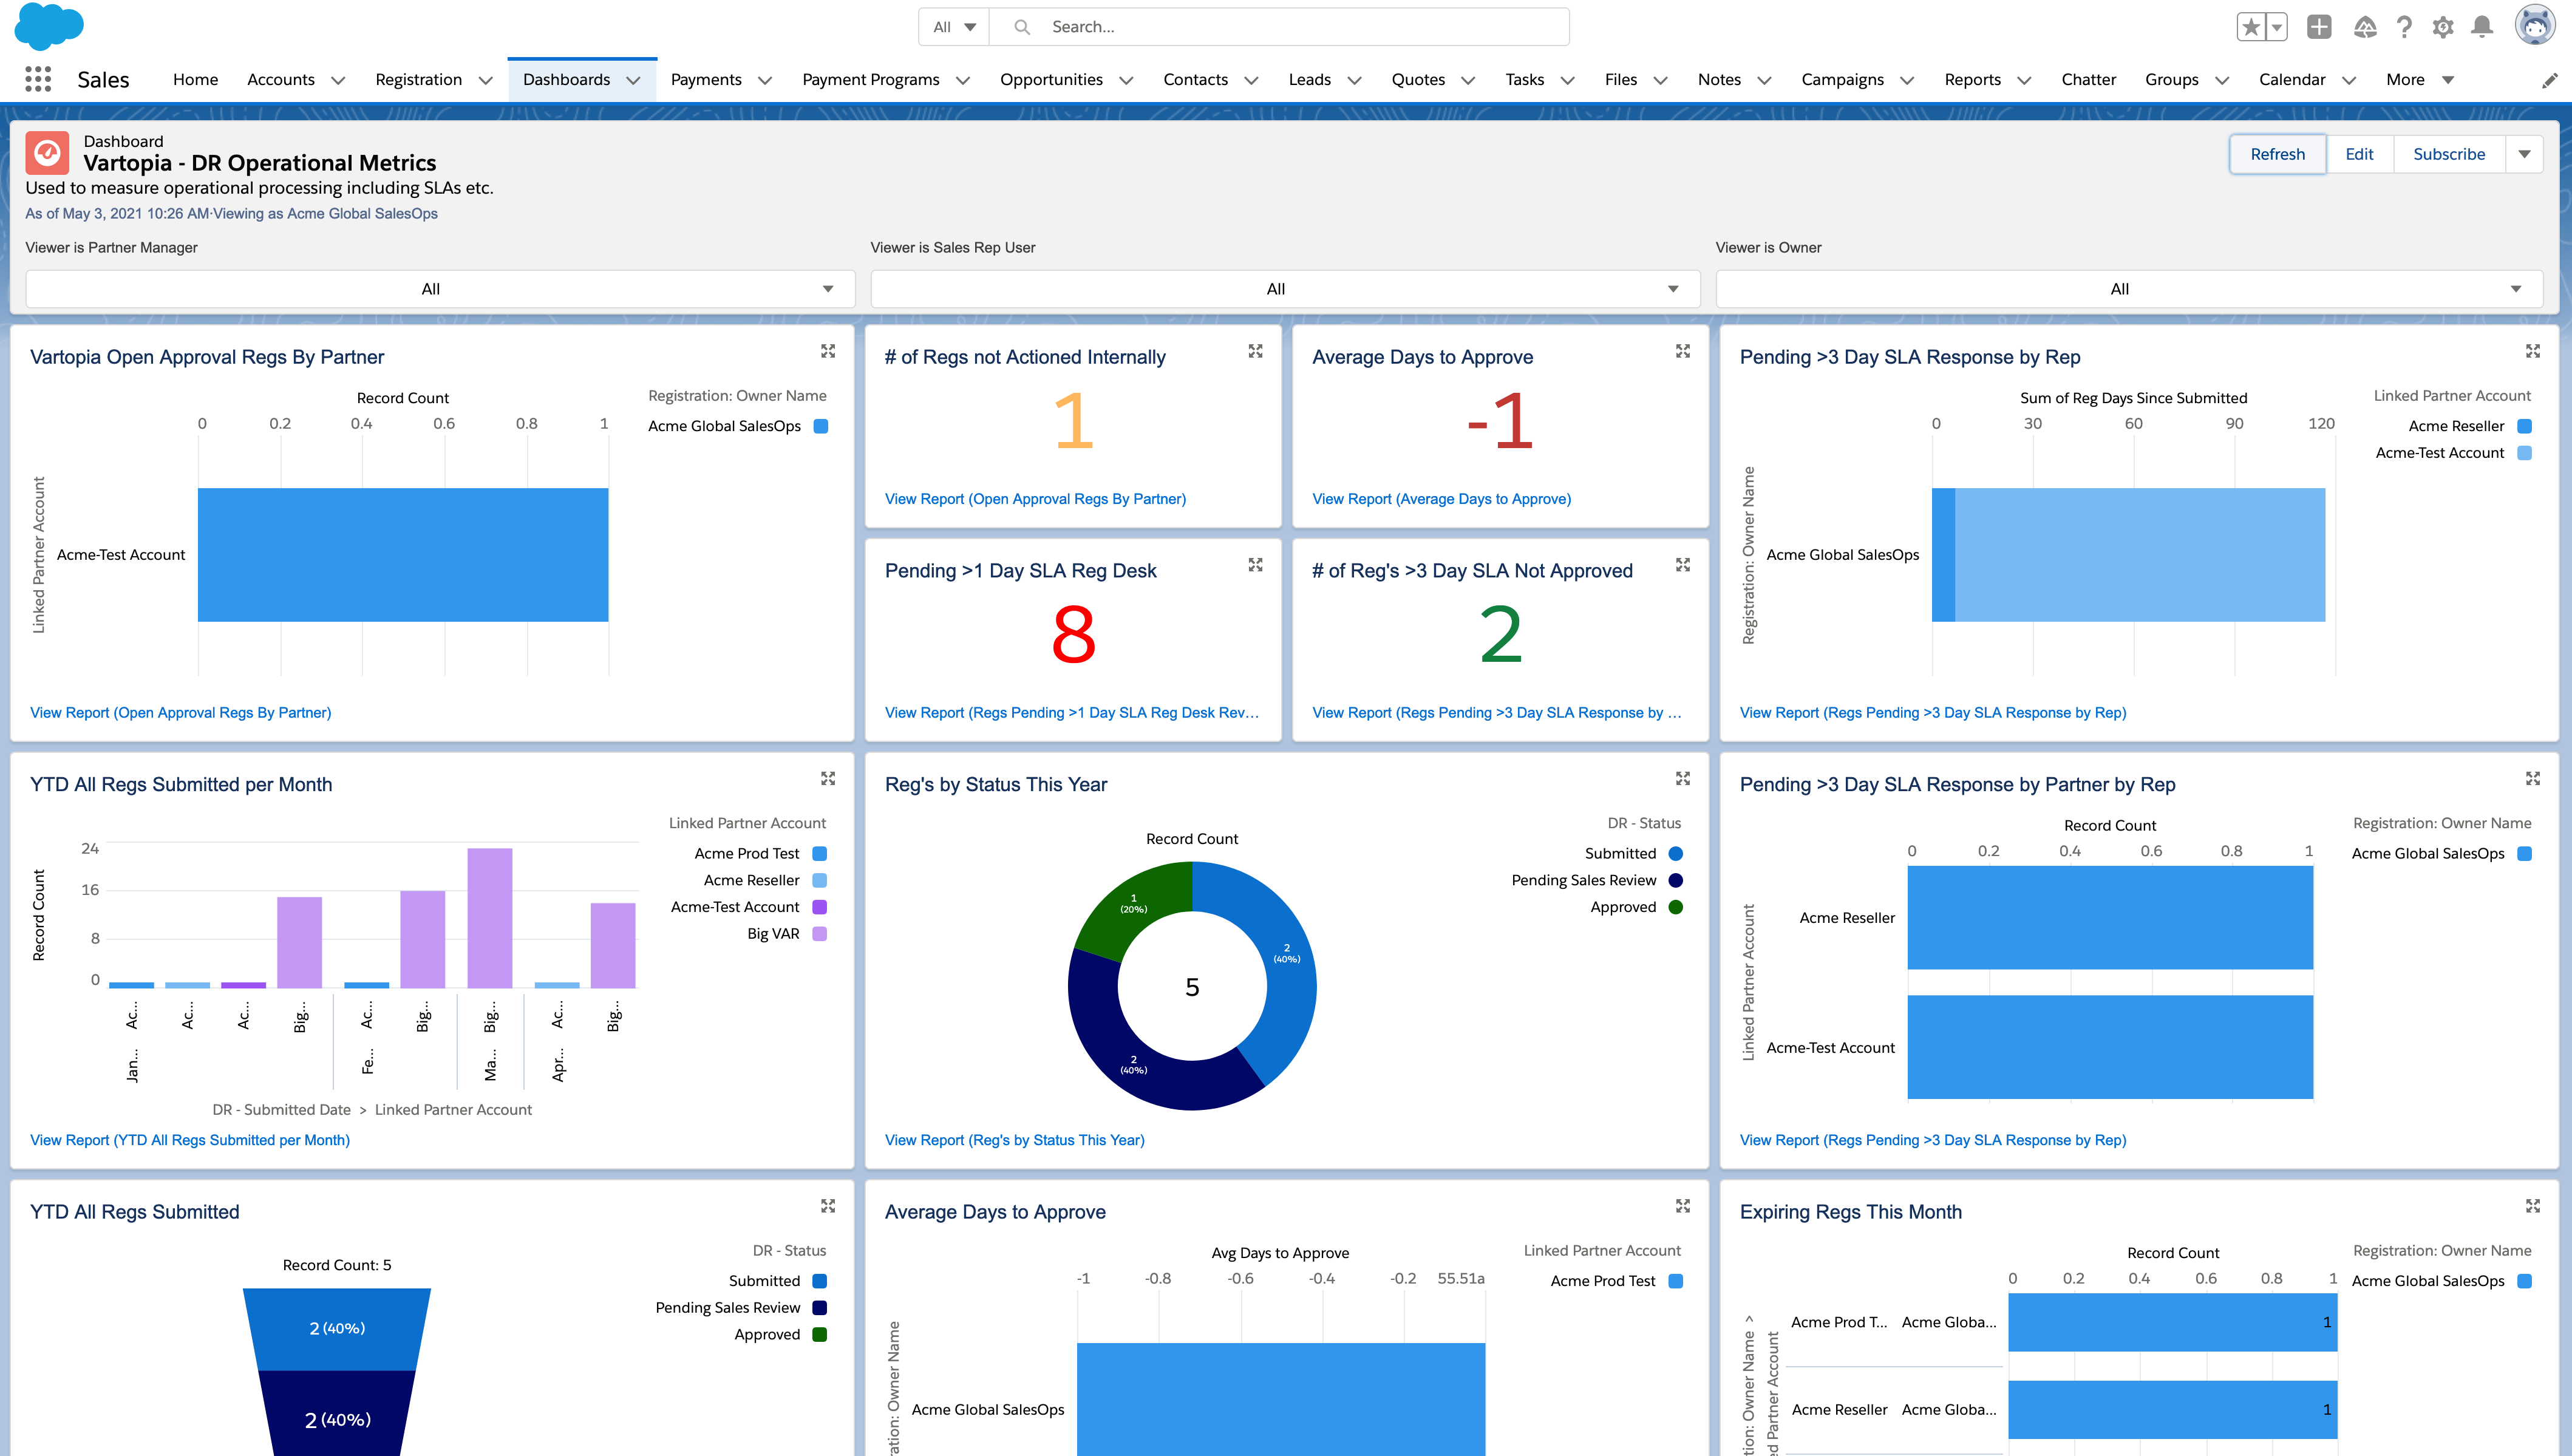Expand the Pending >1 Day SLA Reg Desk widget
The image size is (2572, 1456).
(1255, 565)
